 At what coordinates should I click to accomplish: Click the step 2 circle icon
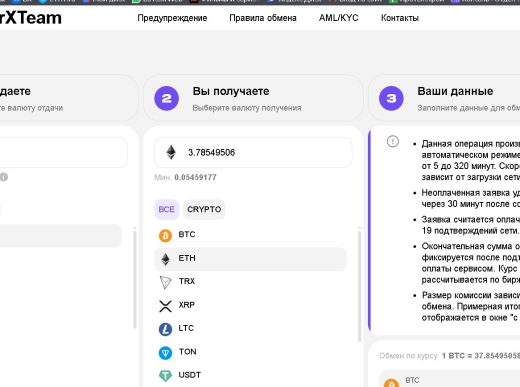tap(166, 98)
